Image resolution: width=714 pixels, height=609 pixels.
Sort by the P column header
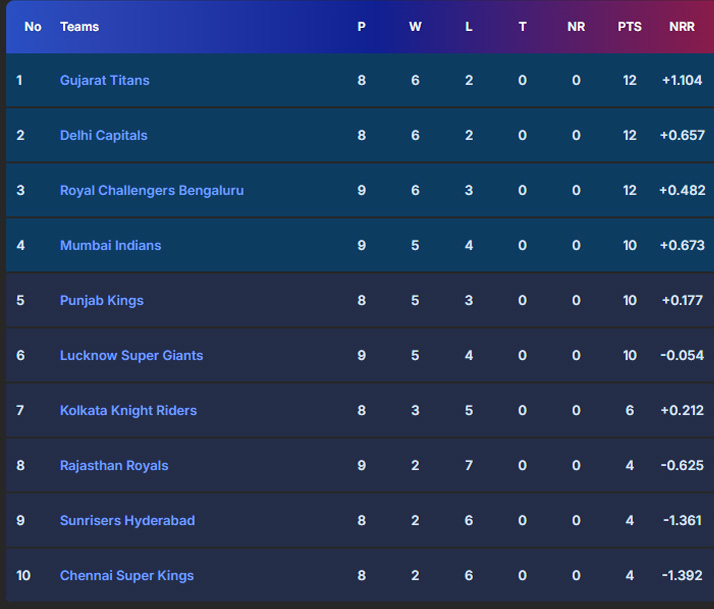tap(362, 27)
